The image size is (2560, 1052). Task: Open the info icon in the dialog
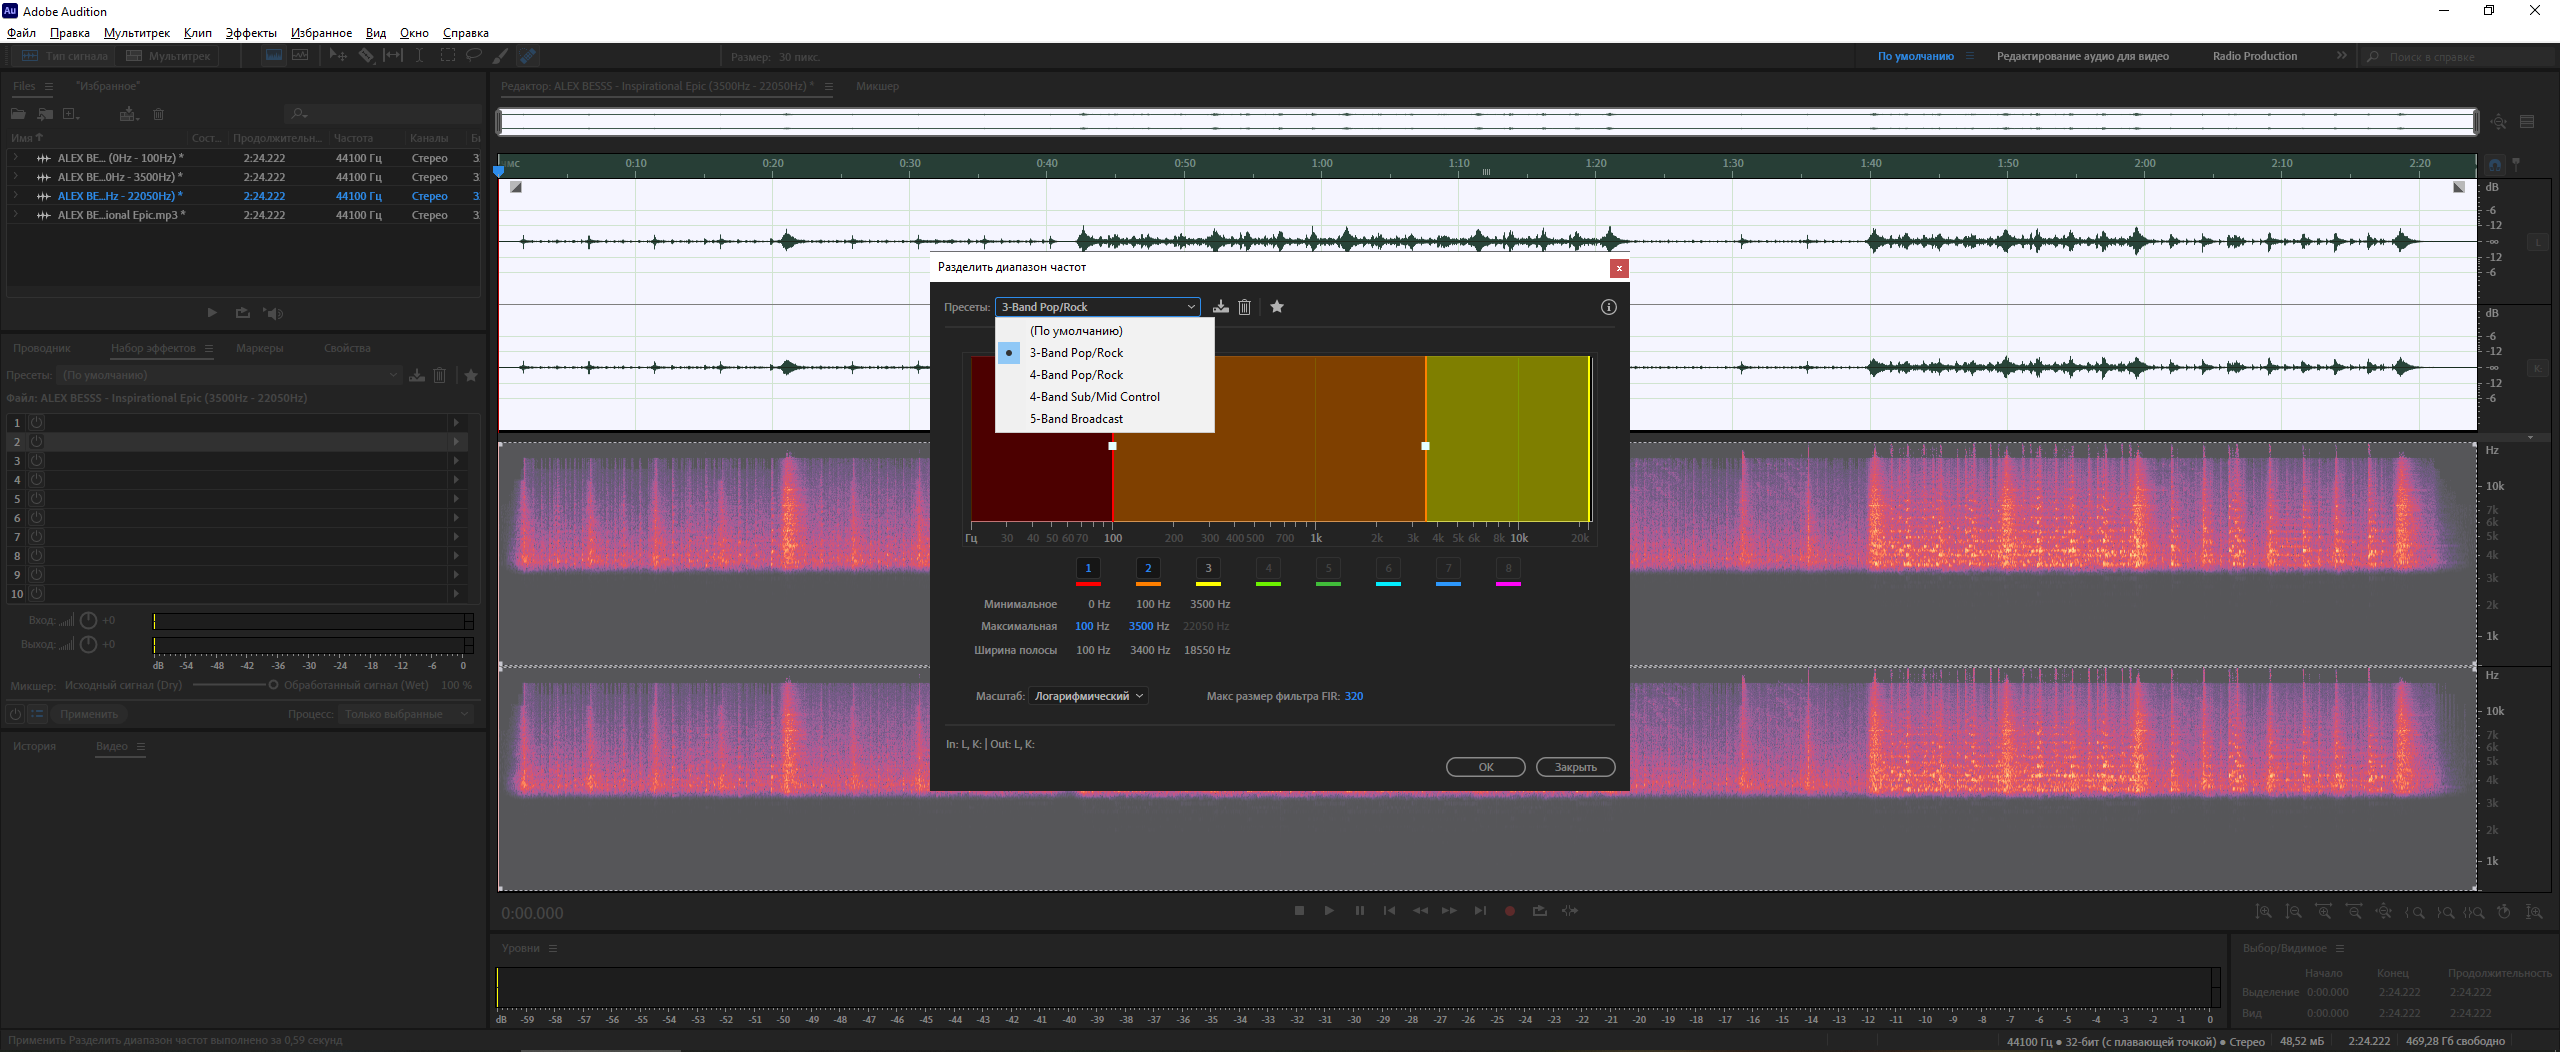pyautogui.click(x=1608, y=307)
